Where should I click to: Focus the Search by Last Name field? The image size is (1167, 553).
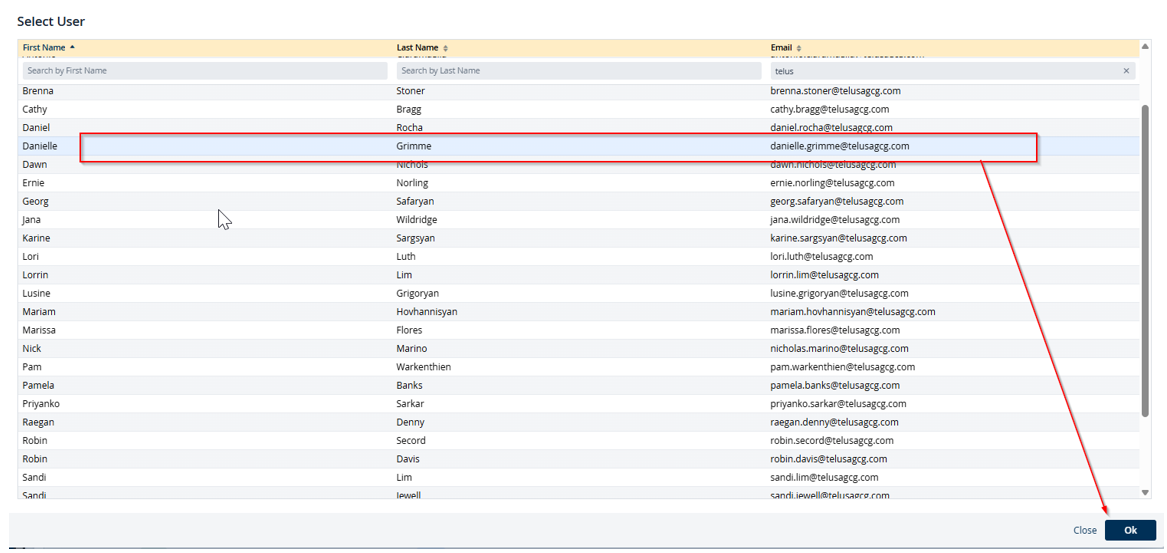click(x=578, y=71)
